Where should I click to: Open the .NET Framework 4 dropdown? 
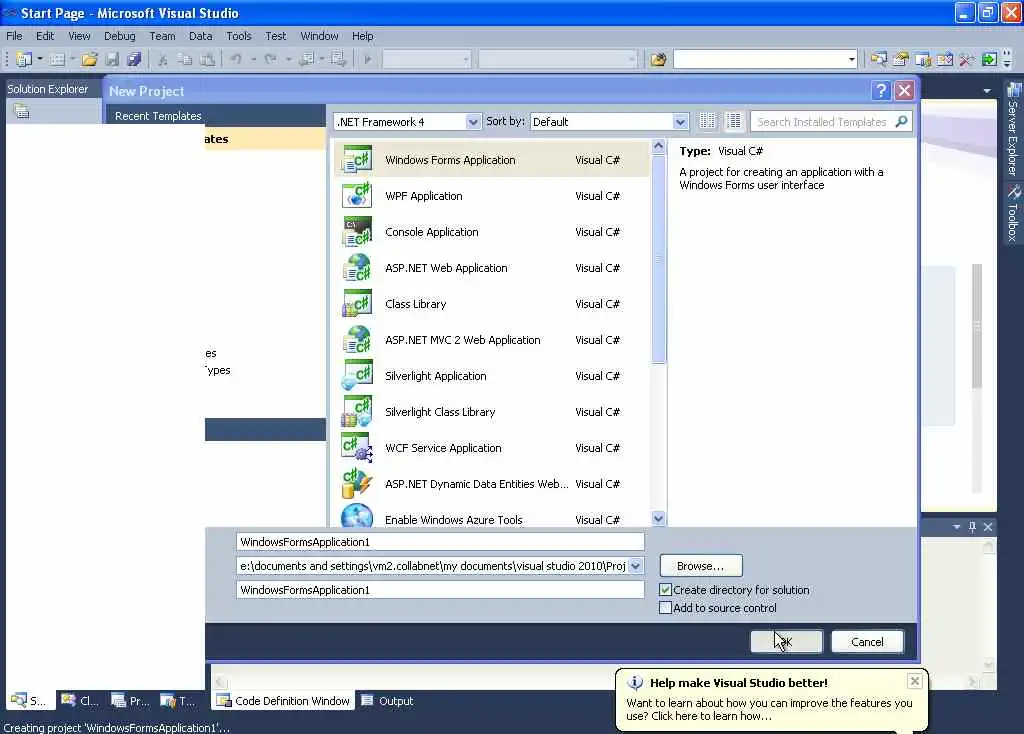(x=473, y=121)
